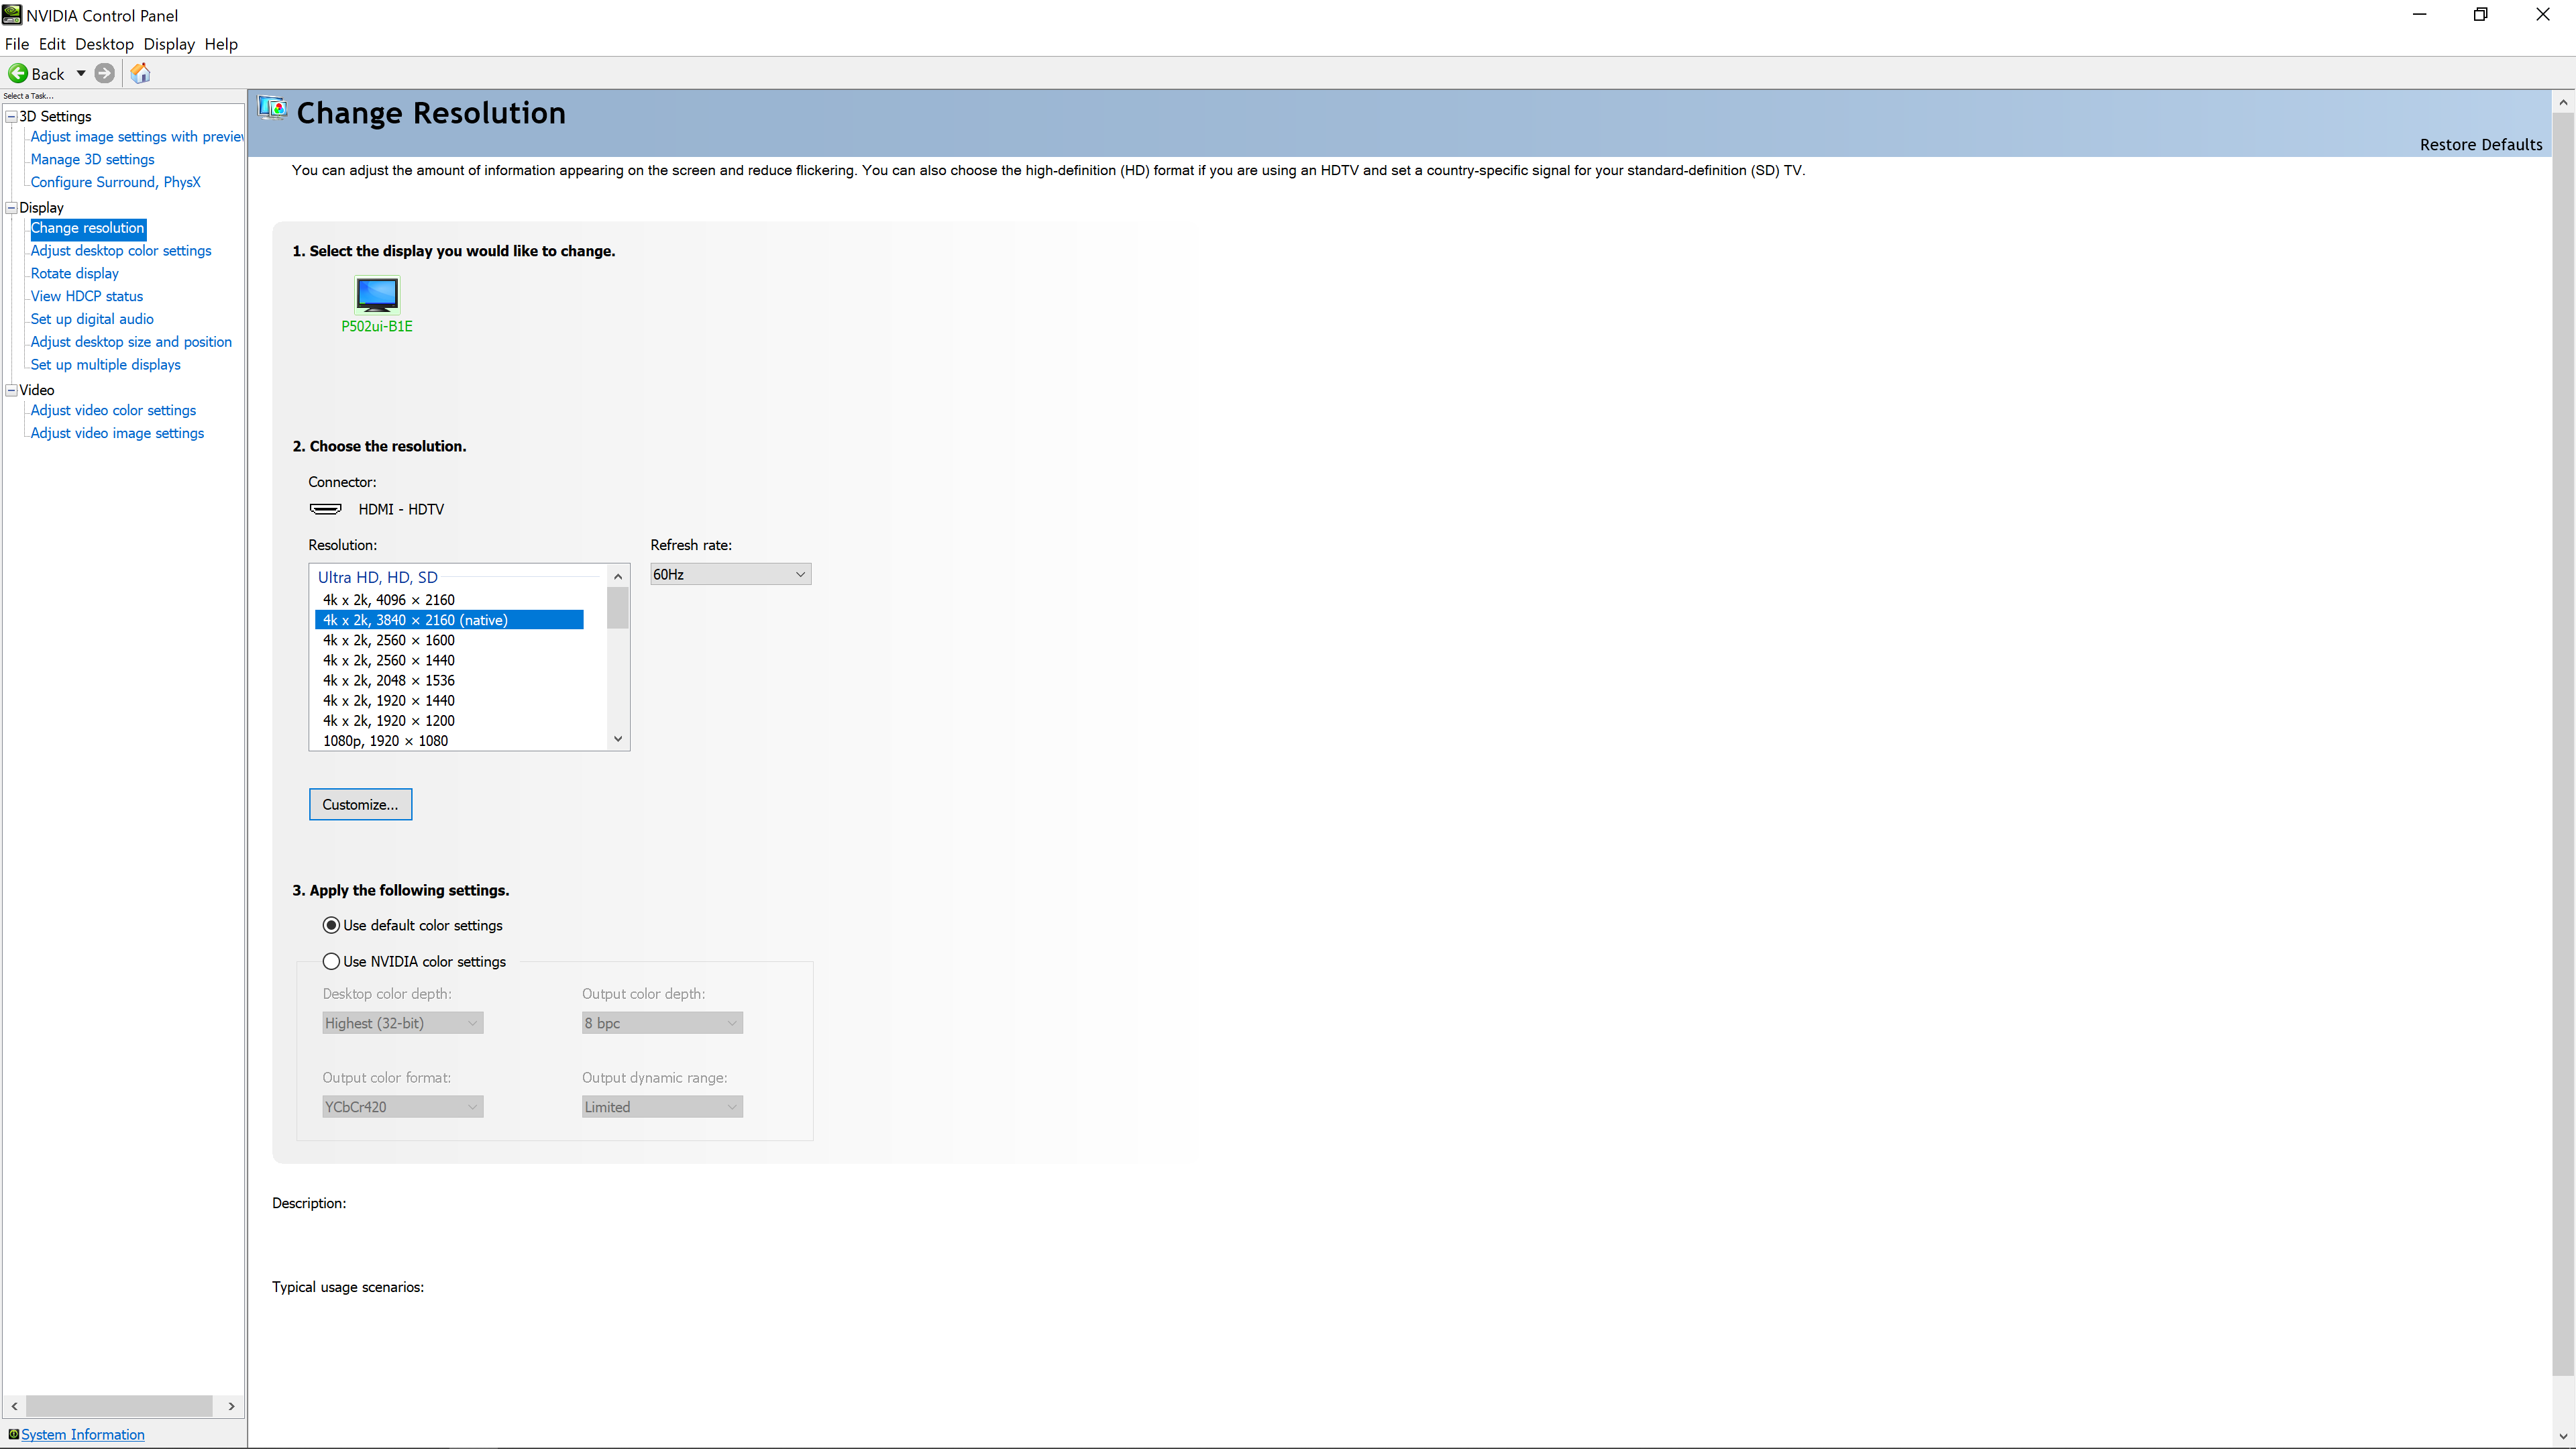
Task: Open the Desktop menu
Action: tap(104, 44)
